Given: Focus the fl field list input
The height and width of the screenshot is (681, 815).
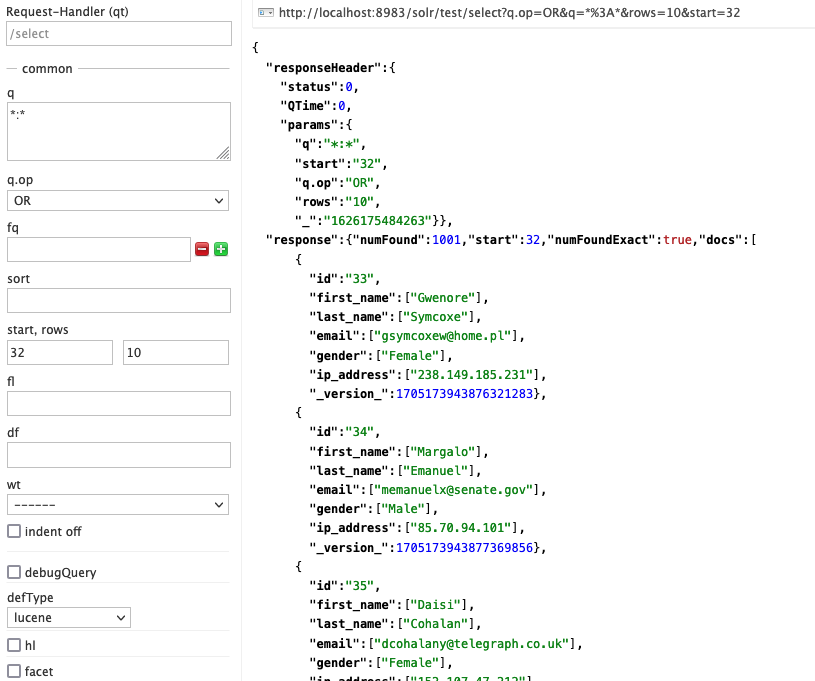Looking at the screenshot, I should 119,403.
